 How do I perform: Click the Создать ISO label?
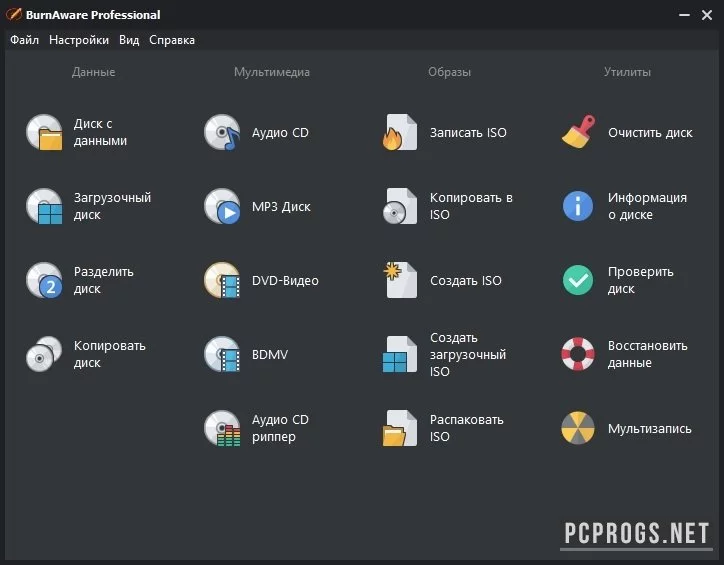(x=465, y=281)
